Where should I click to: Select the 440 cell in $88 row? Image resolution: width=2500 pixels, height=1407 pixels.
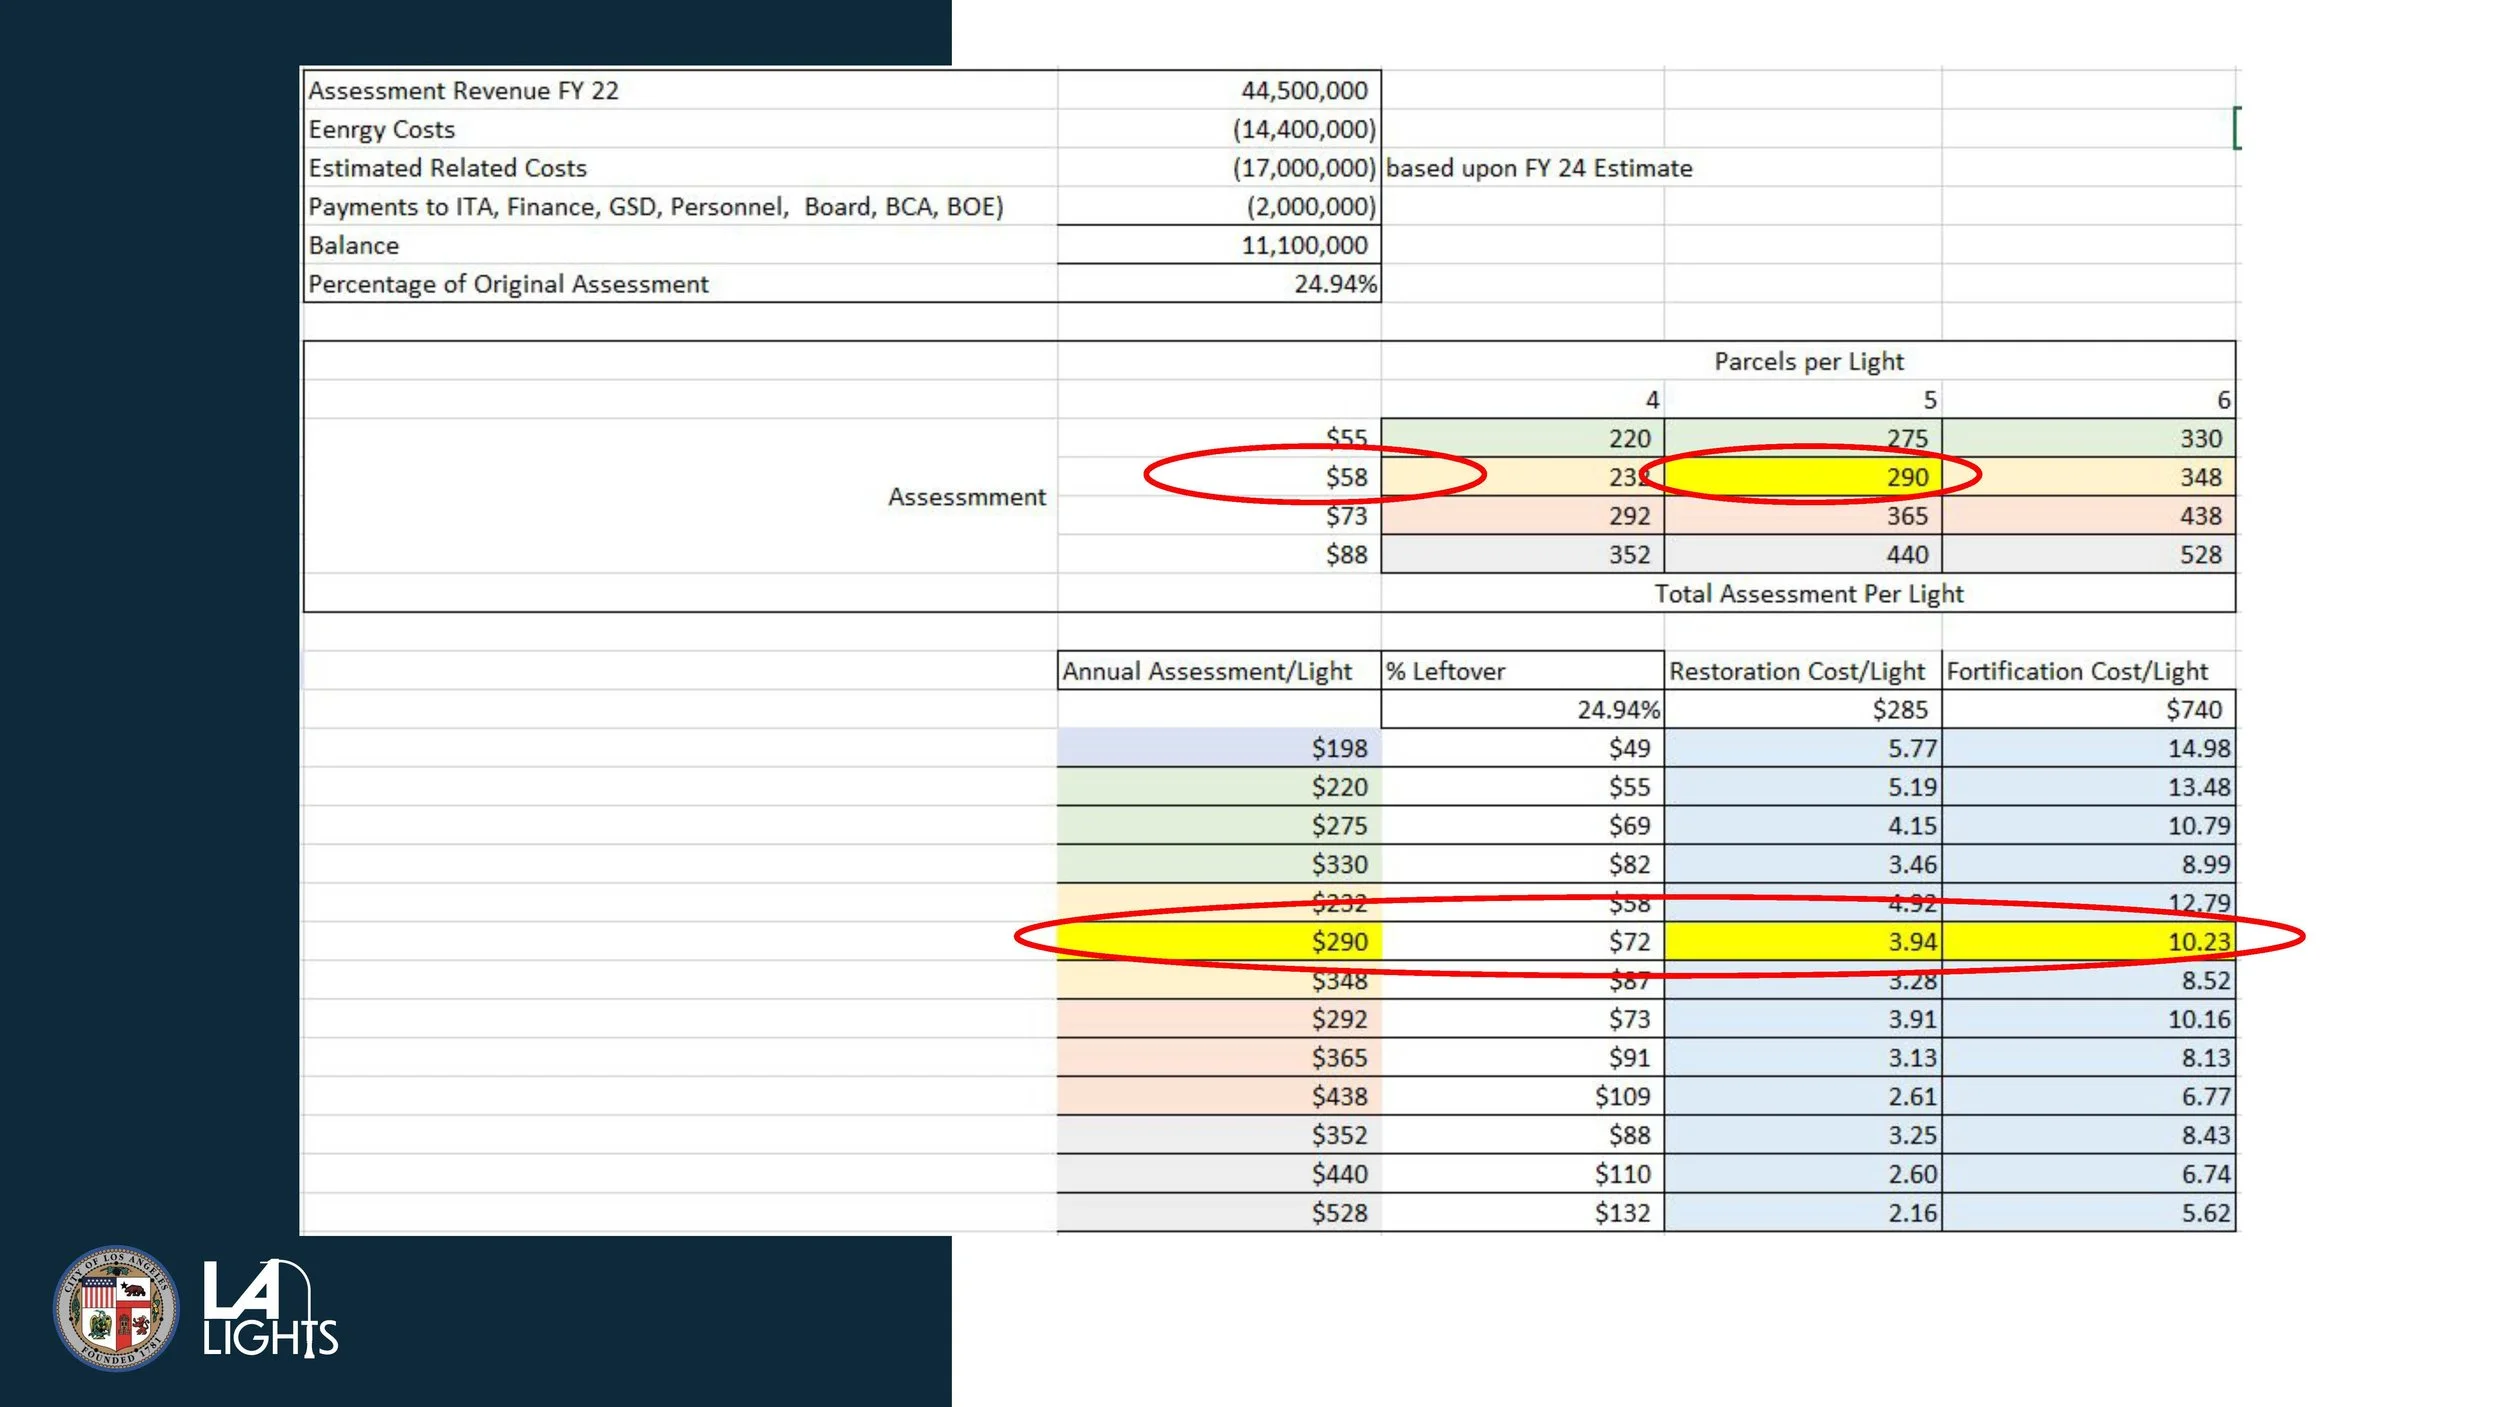(x=1803, y=554)
